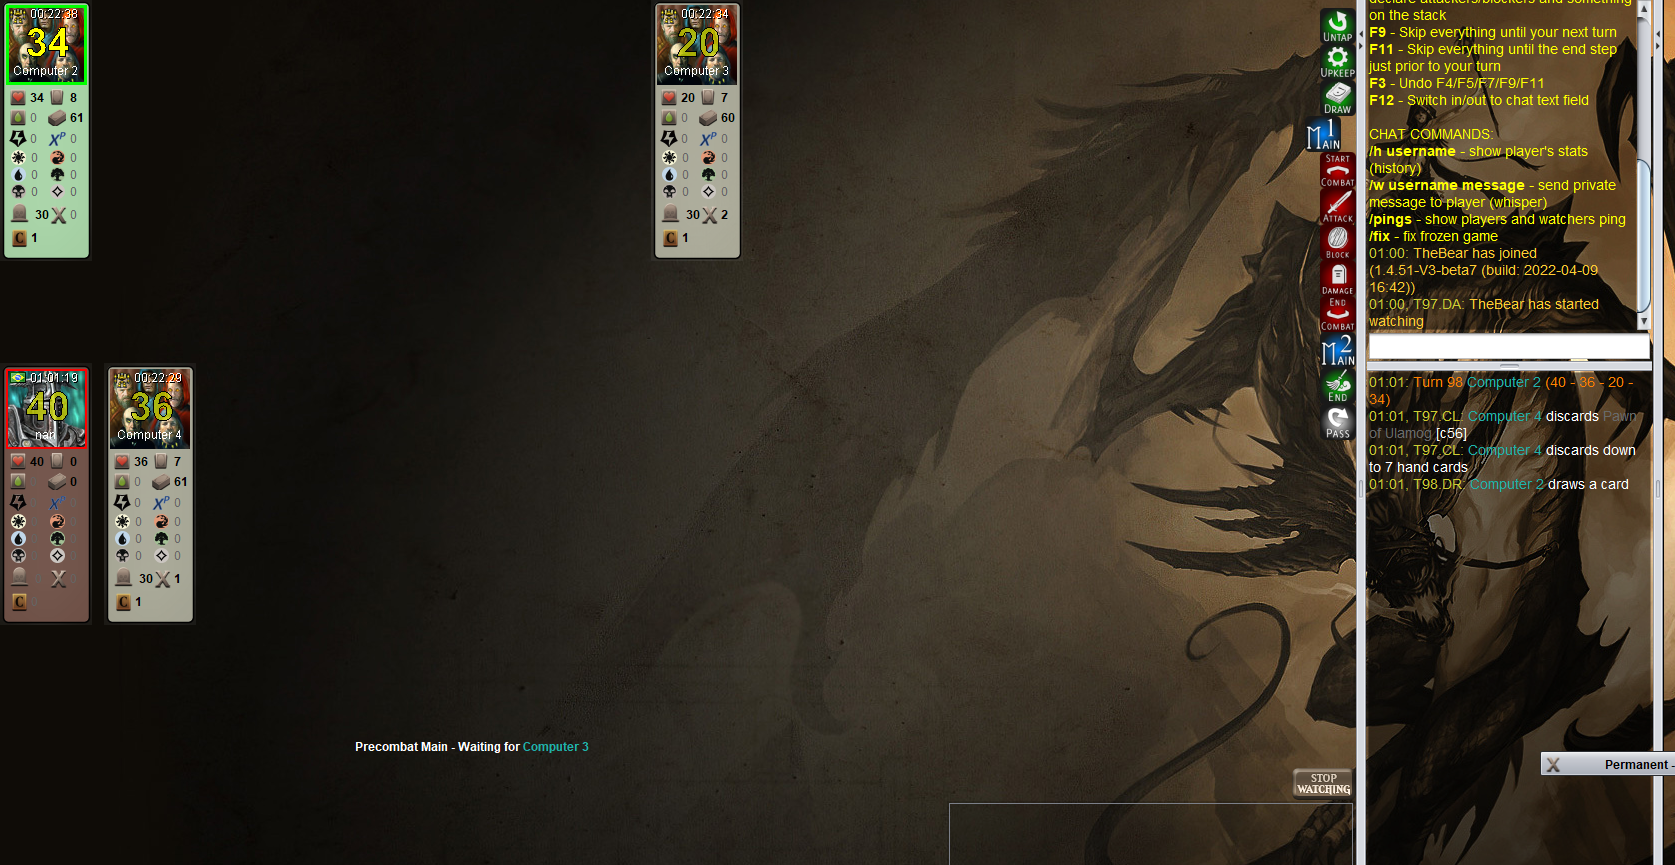Select the Main 2 phase icon
The image size is (1675, 865).
point(1337,350)
